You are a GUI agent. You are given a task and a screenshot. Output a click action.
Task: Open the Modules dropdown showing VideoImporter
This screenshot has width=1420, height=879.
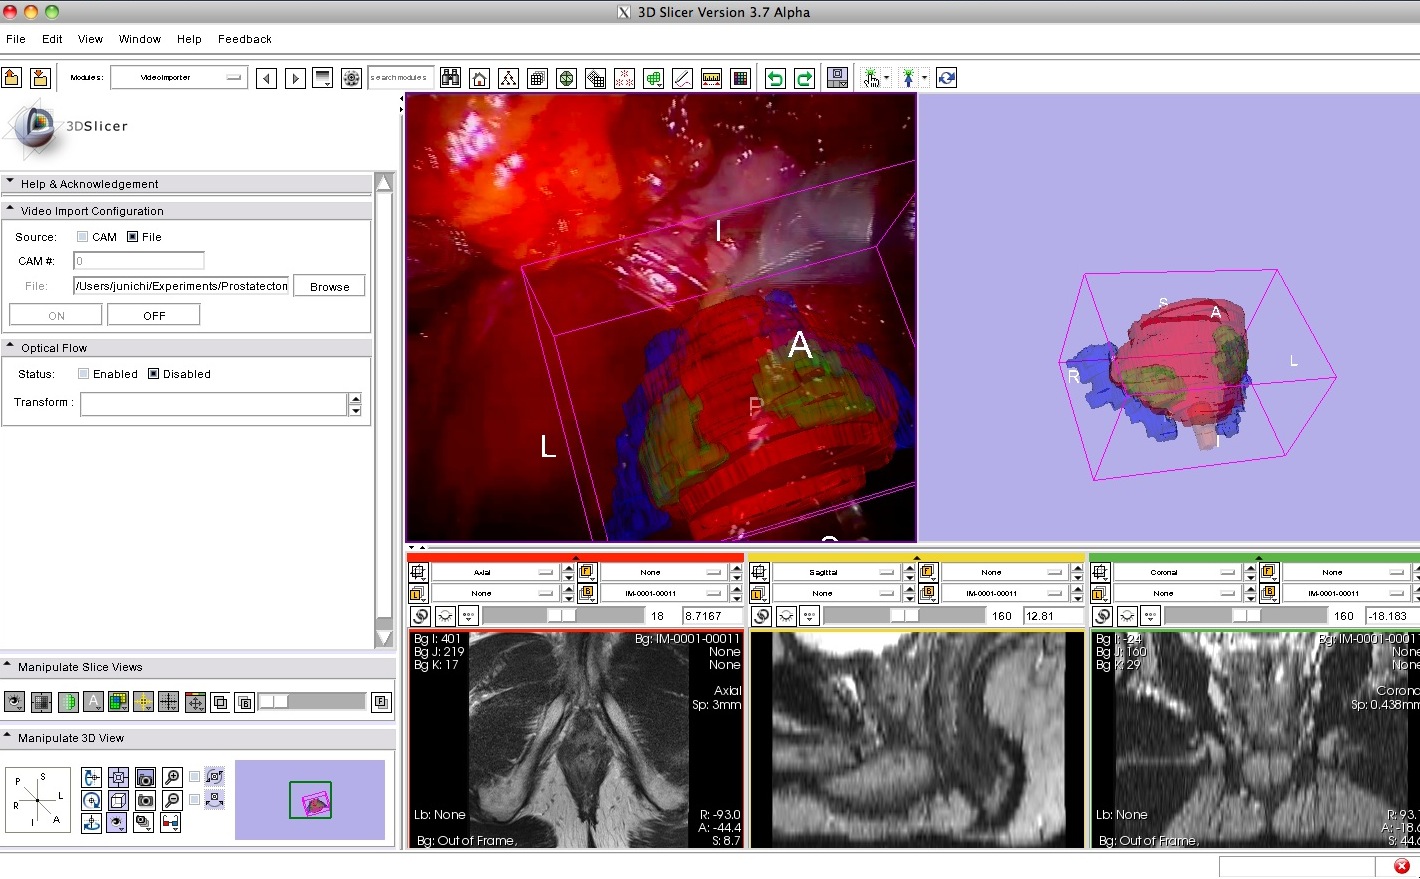179,77
